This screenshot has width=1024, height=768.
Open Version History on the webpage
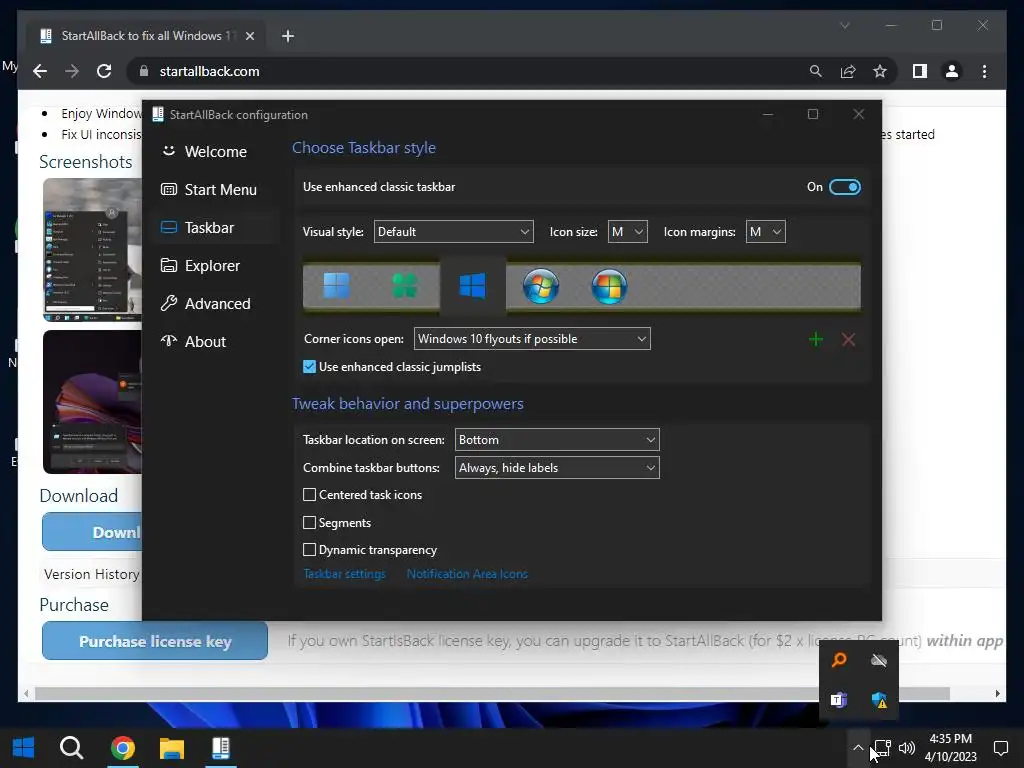pos(91,575)
